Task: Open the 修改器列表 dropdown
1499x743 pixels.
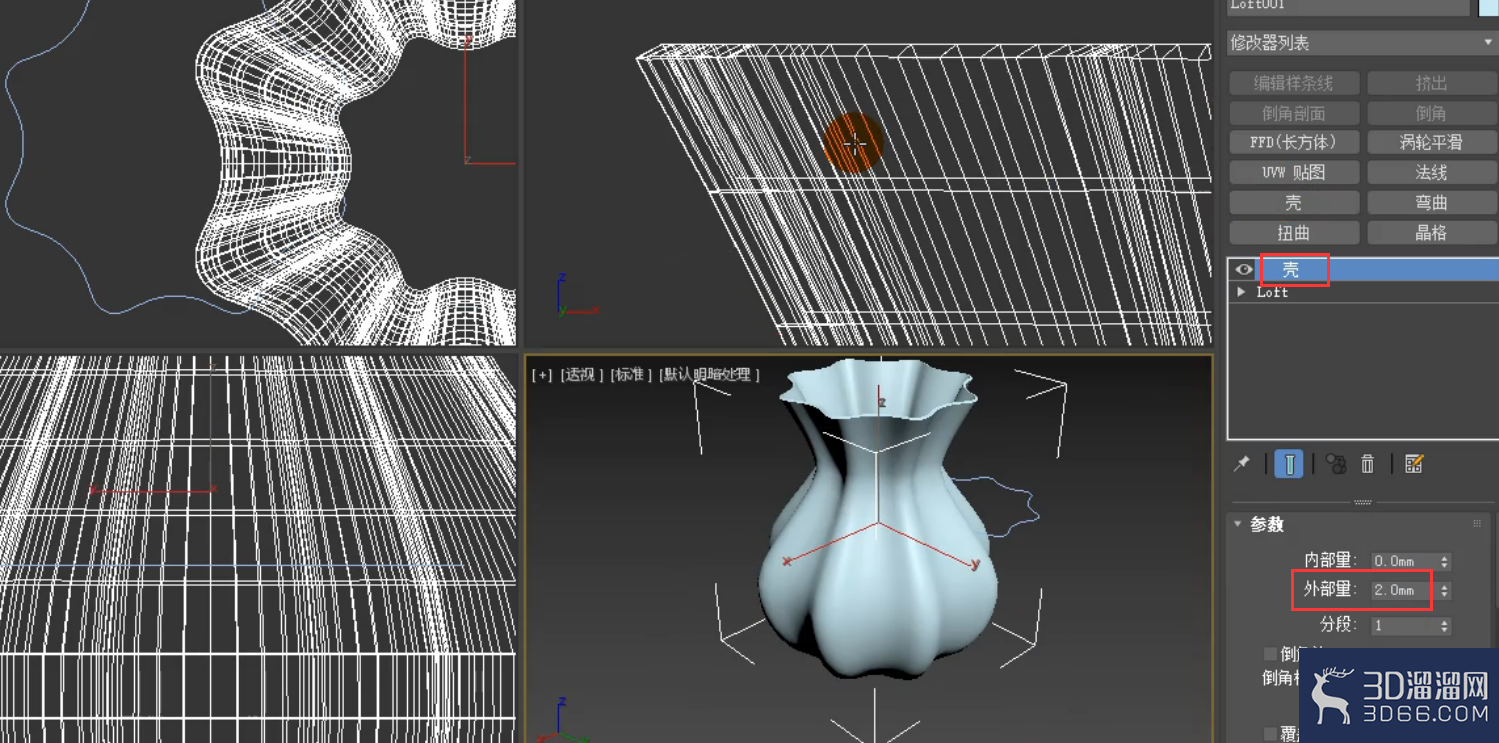Action: click(x=1362, y=43)
